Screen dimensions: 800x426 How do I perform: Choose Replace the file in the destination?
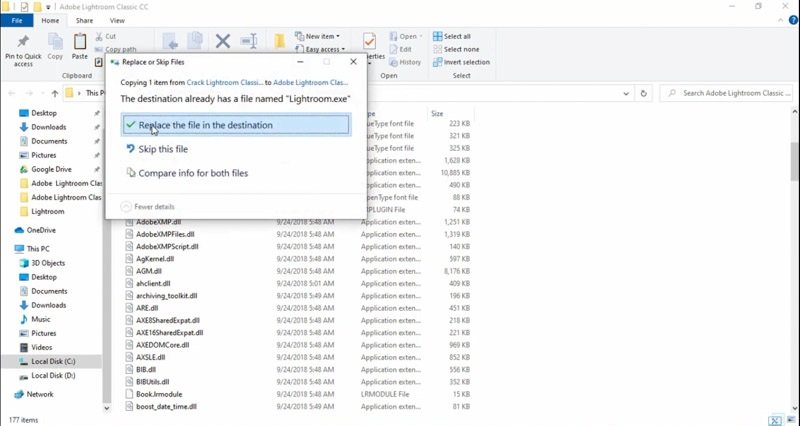tap(236, 125)
